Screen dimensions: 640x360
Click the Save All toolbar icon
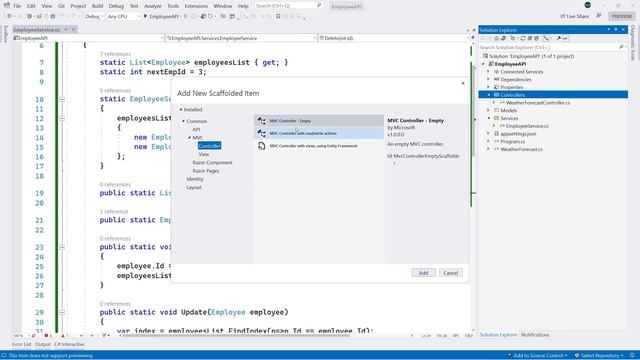point(53,16)
